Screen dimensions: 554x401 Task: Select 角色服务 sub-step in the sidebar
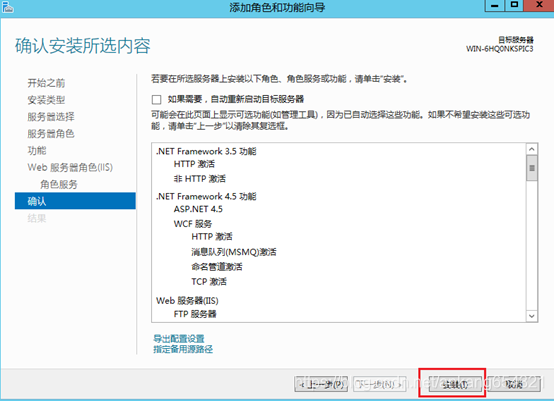tap(59, 184)
